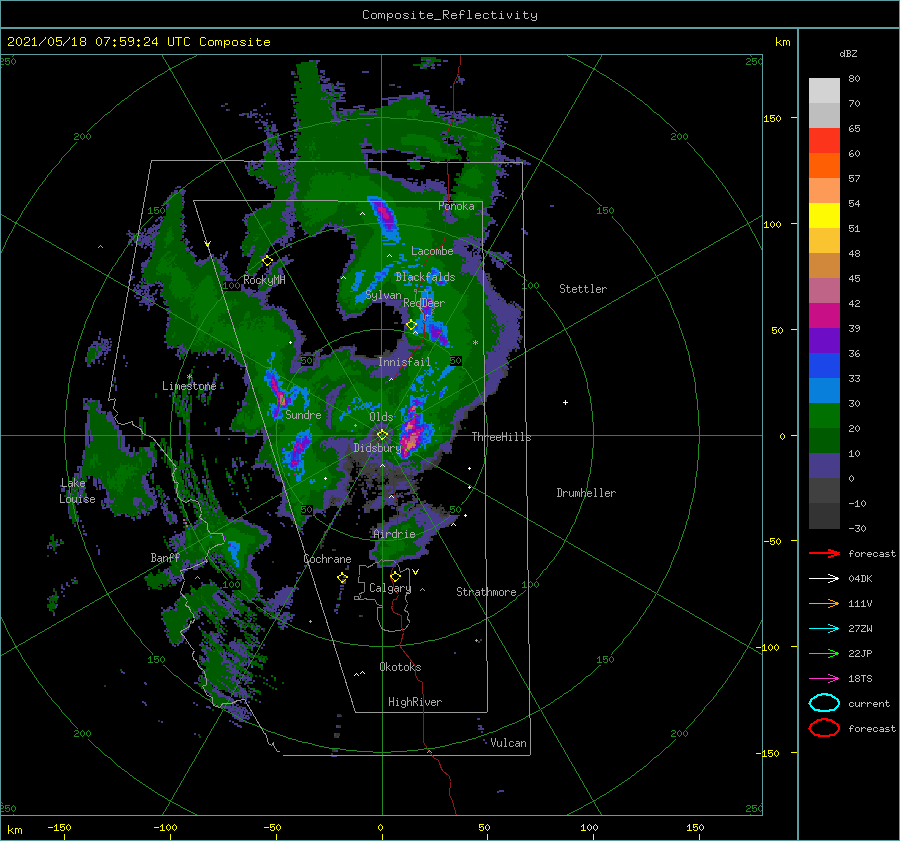Click the Blackfalds label
Viewport: 900px width, 841px height.
tap(425, 277)
